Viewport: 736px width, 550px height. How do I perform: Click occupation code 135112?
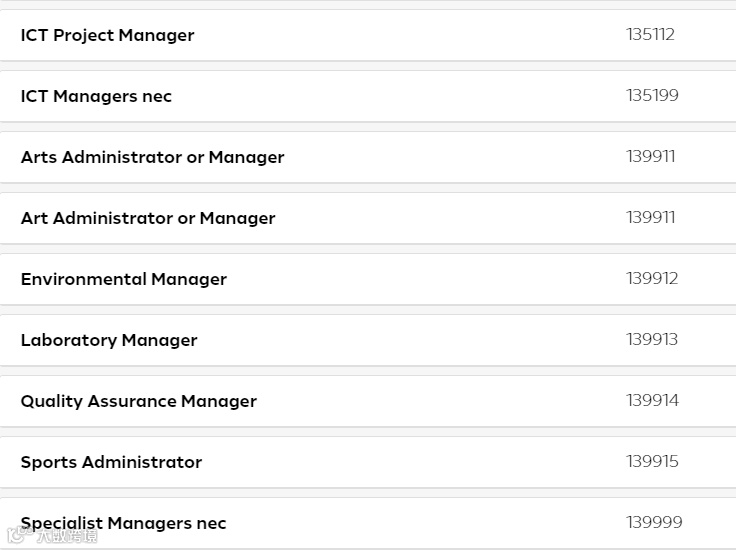pos(651,34)
